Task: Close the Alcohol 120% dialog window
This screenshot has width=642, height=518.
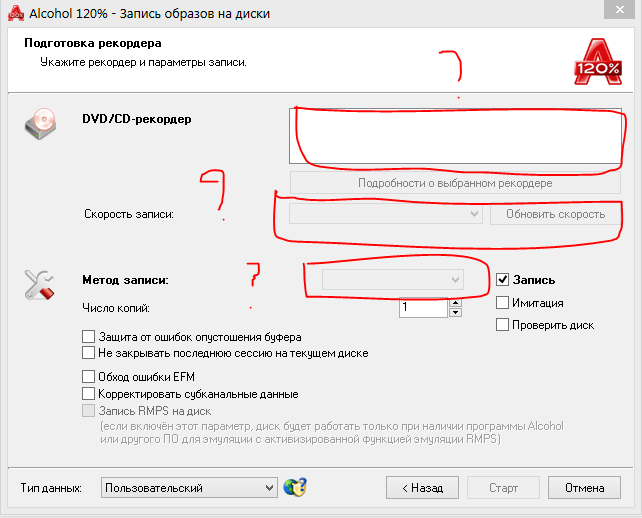Action: click(x=620, y=9)
